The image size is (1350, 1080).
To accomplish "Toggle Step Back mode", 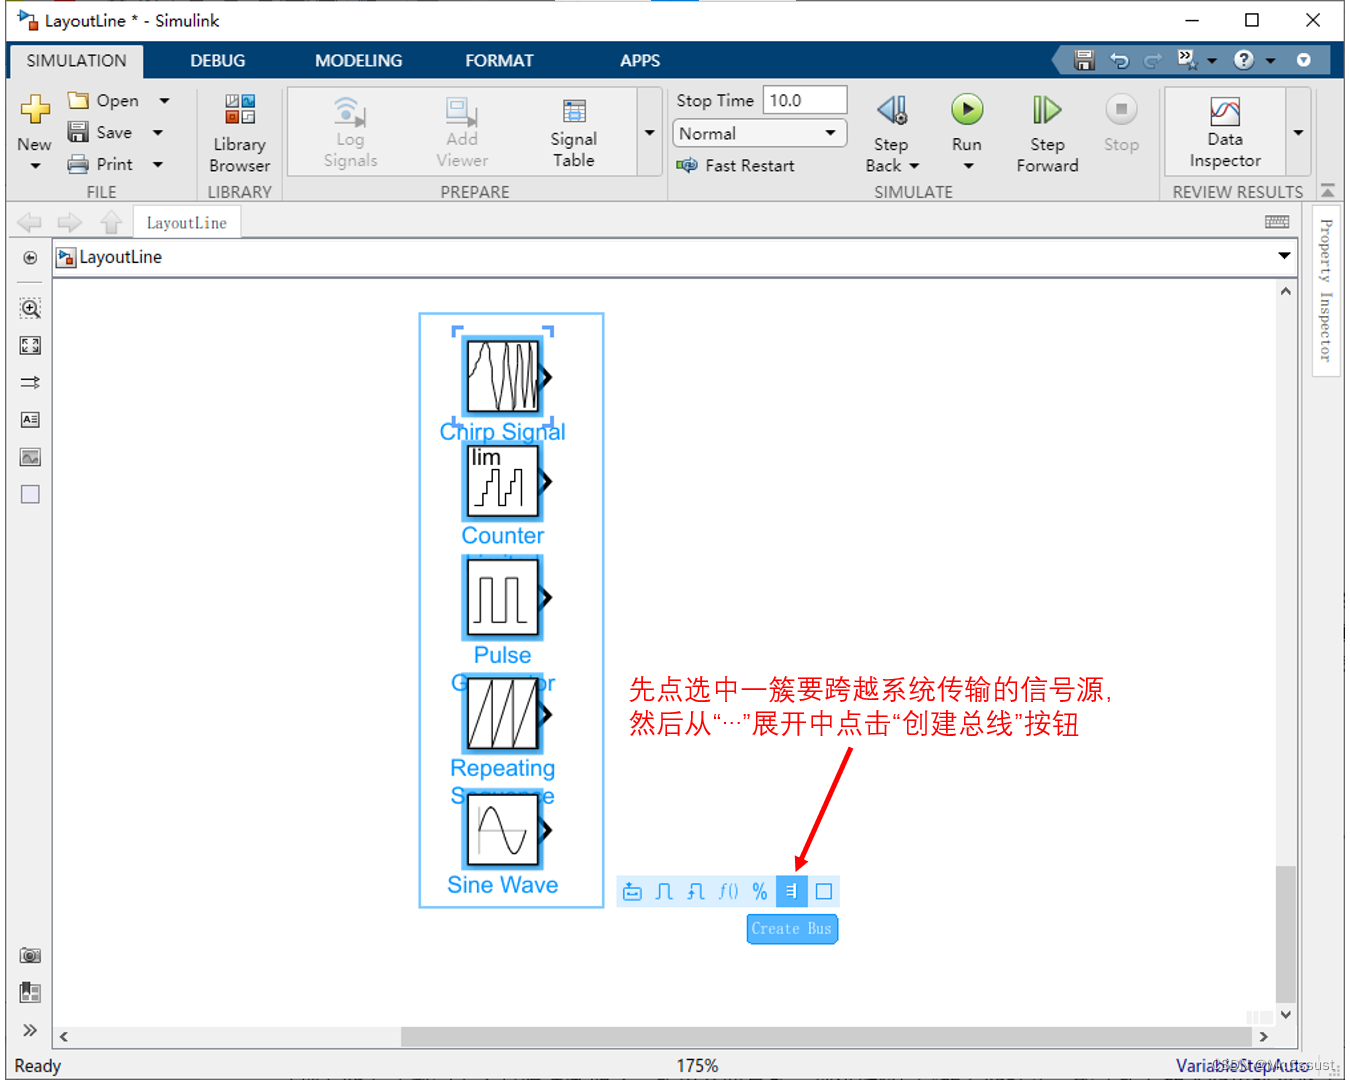I will (890, 131).
